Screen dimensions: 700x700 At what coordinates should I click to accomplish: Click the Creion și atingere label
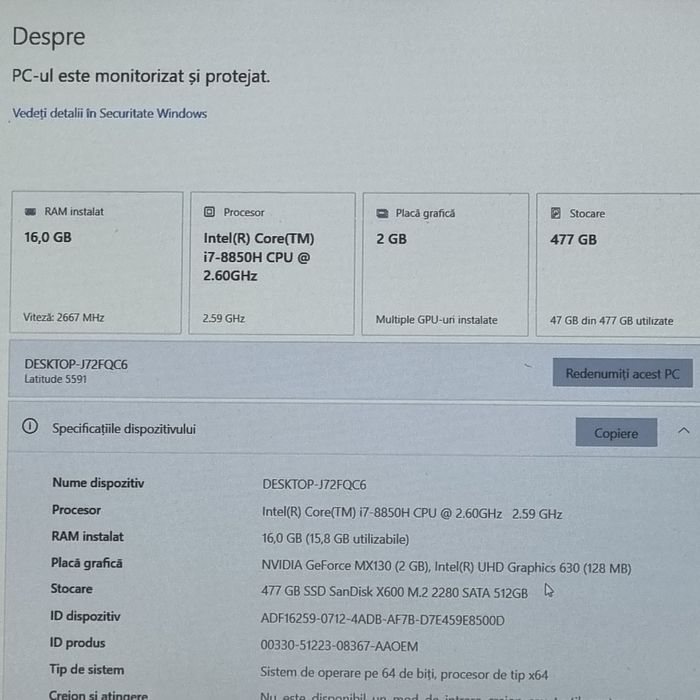pyautogui.click(x=98, y=695)
